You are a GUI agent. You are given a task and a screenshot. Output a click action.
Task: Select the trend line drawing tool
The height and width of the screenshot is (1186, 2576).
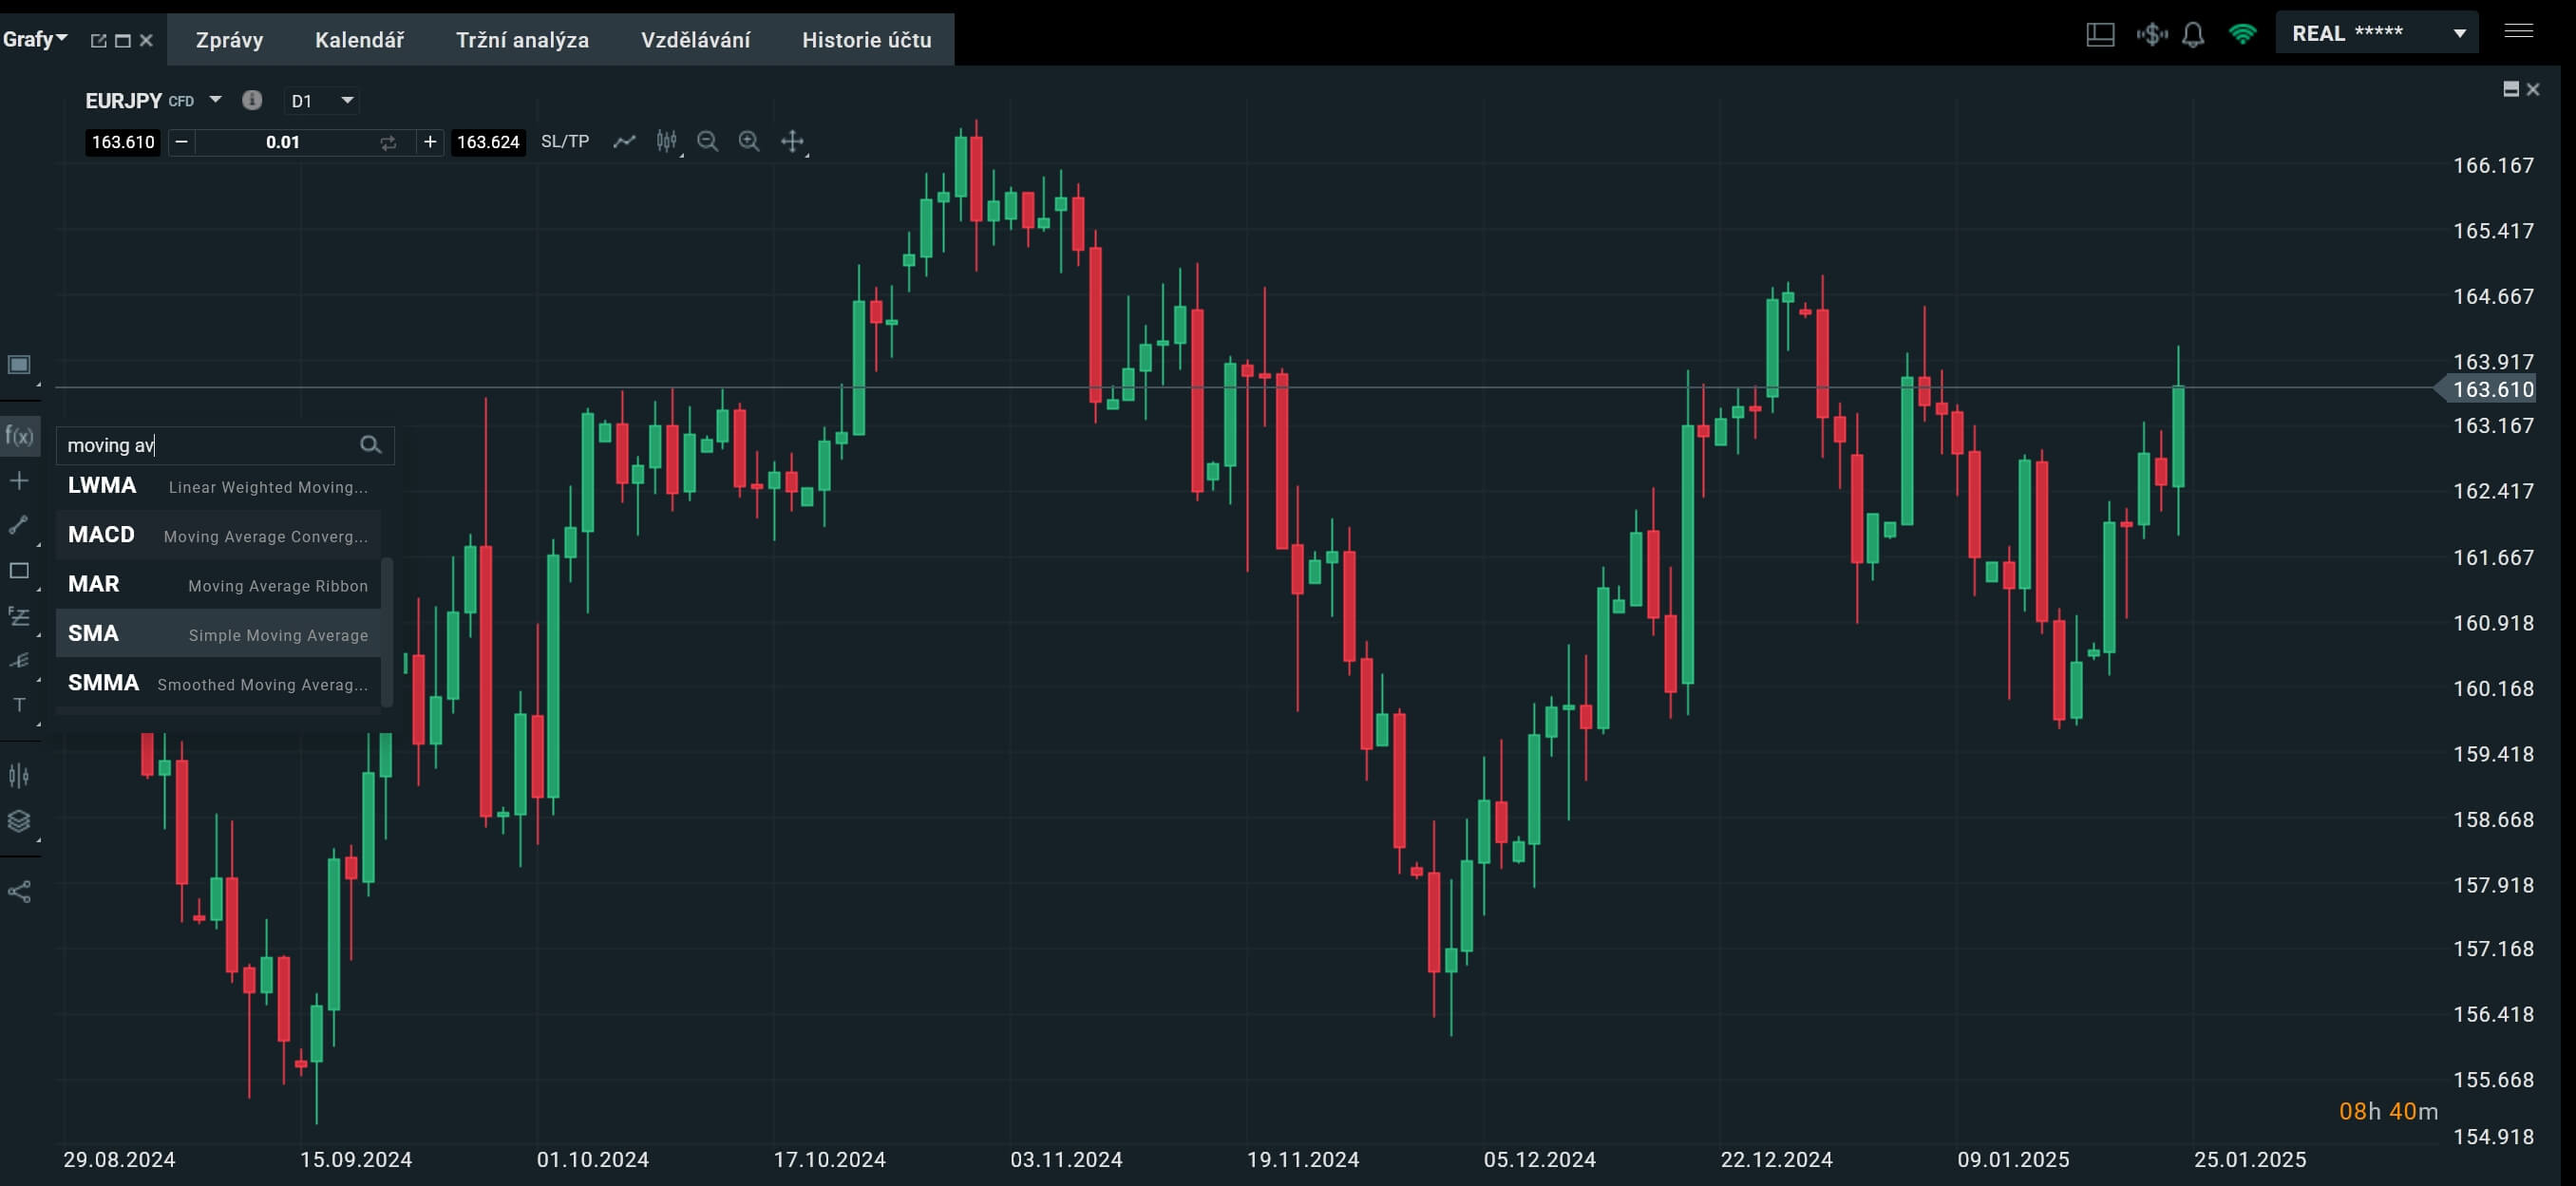pos(19,525)
